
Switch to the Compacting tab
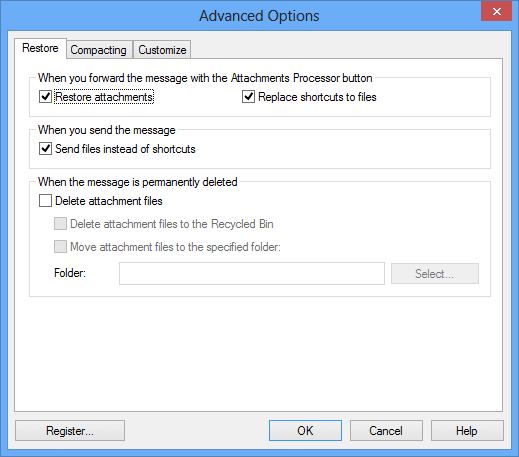coord(99,50)
